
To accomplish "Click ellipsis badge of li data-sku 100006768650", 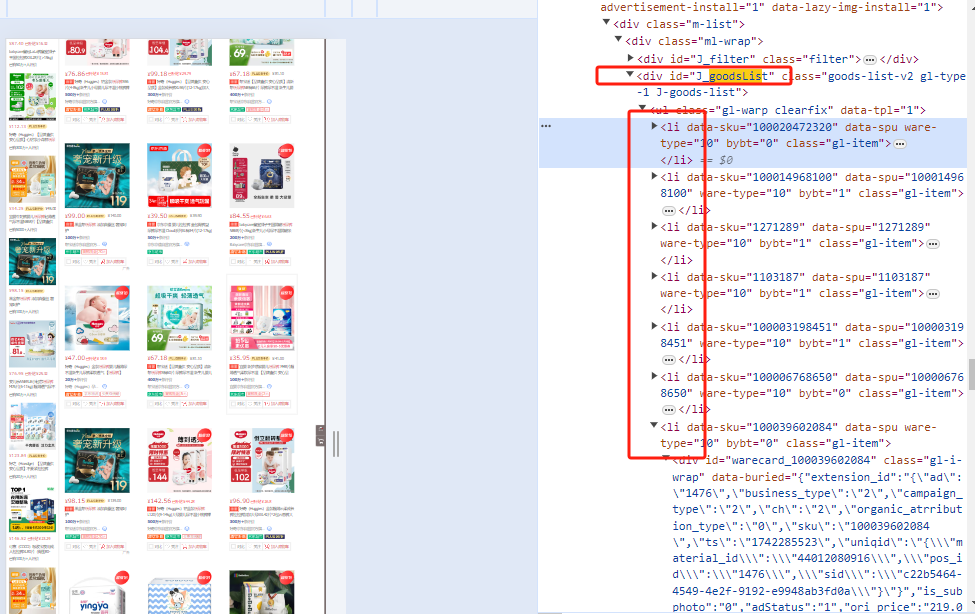I will [668, 410].
